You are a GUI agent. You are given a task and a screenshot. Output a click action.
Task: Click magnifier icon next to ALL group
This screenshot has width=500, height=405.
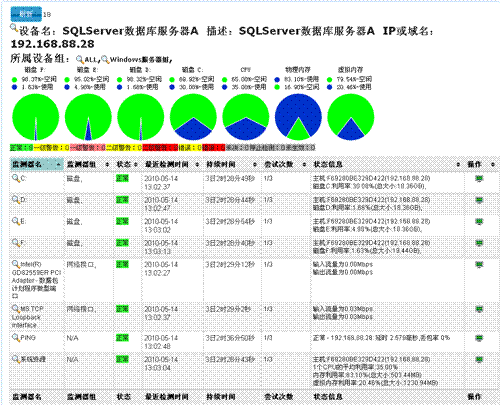point(80,60)
